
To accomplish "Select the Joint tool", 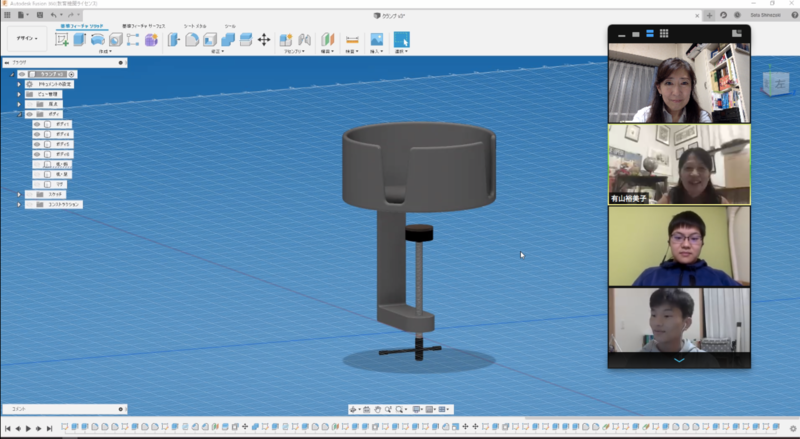I will coord(305,39).
